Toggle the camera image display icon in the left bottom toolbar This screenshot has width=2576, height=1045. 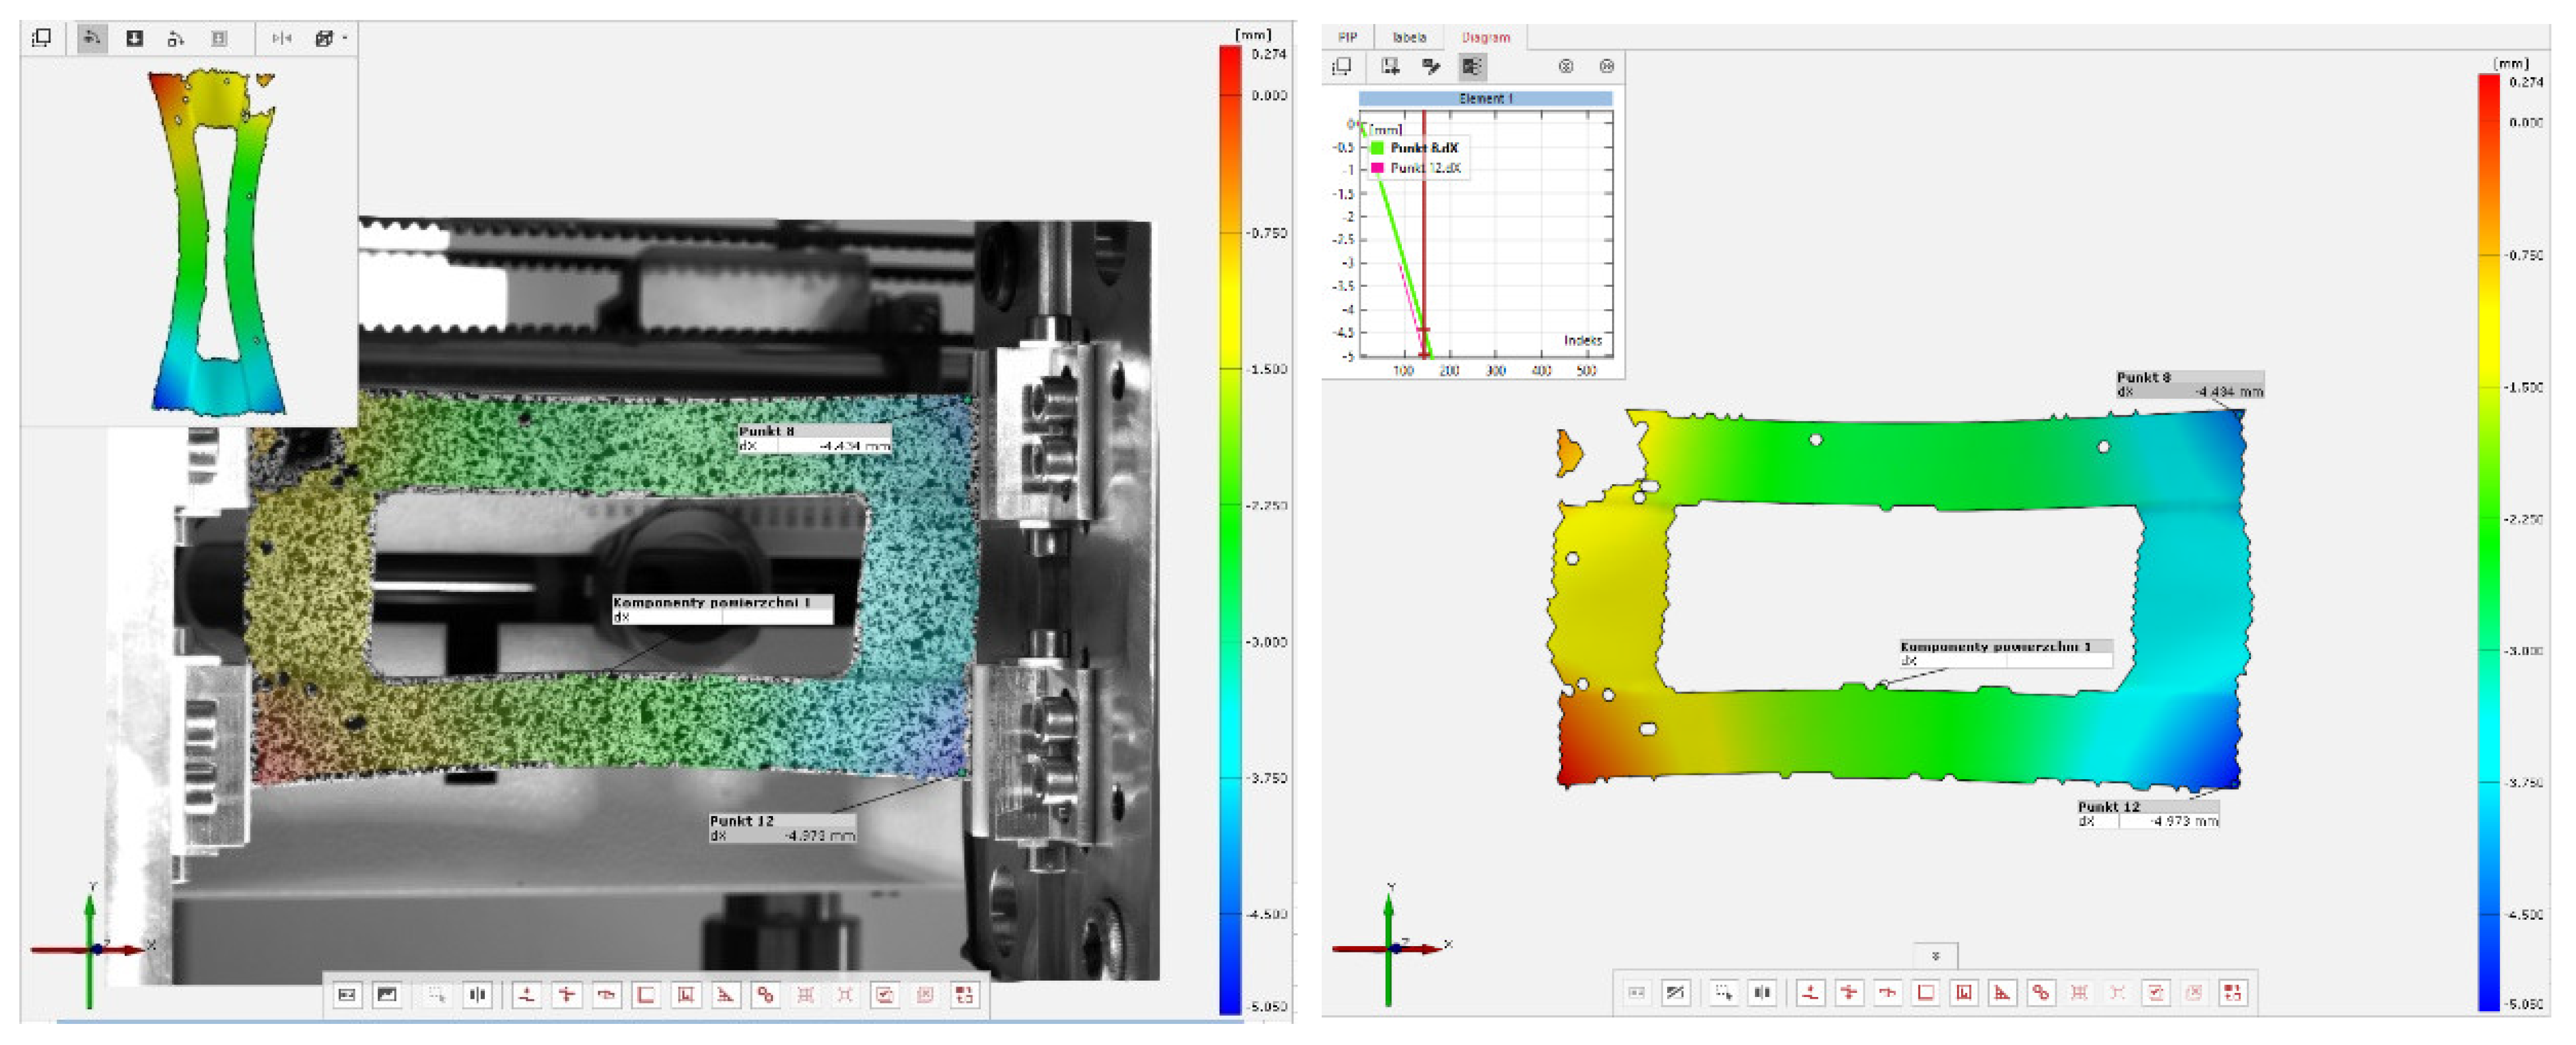(387, 994)
